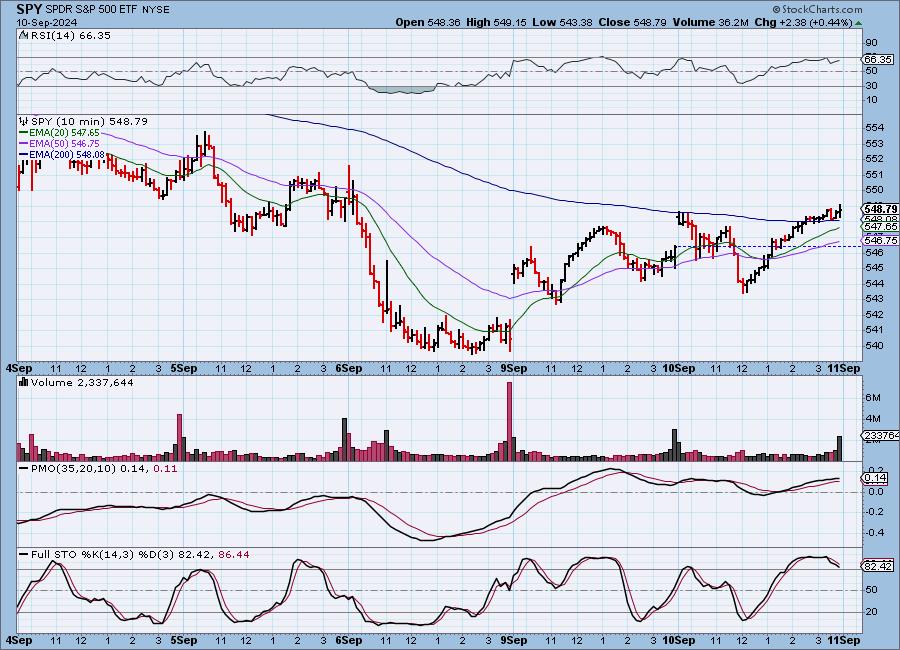Click the candlestick icon before SPY (10 min)
This screenshot has height=650, width=900.
click(24, 122)
